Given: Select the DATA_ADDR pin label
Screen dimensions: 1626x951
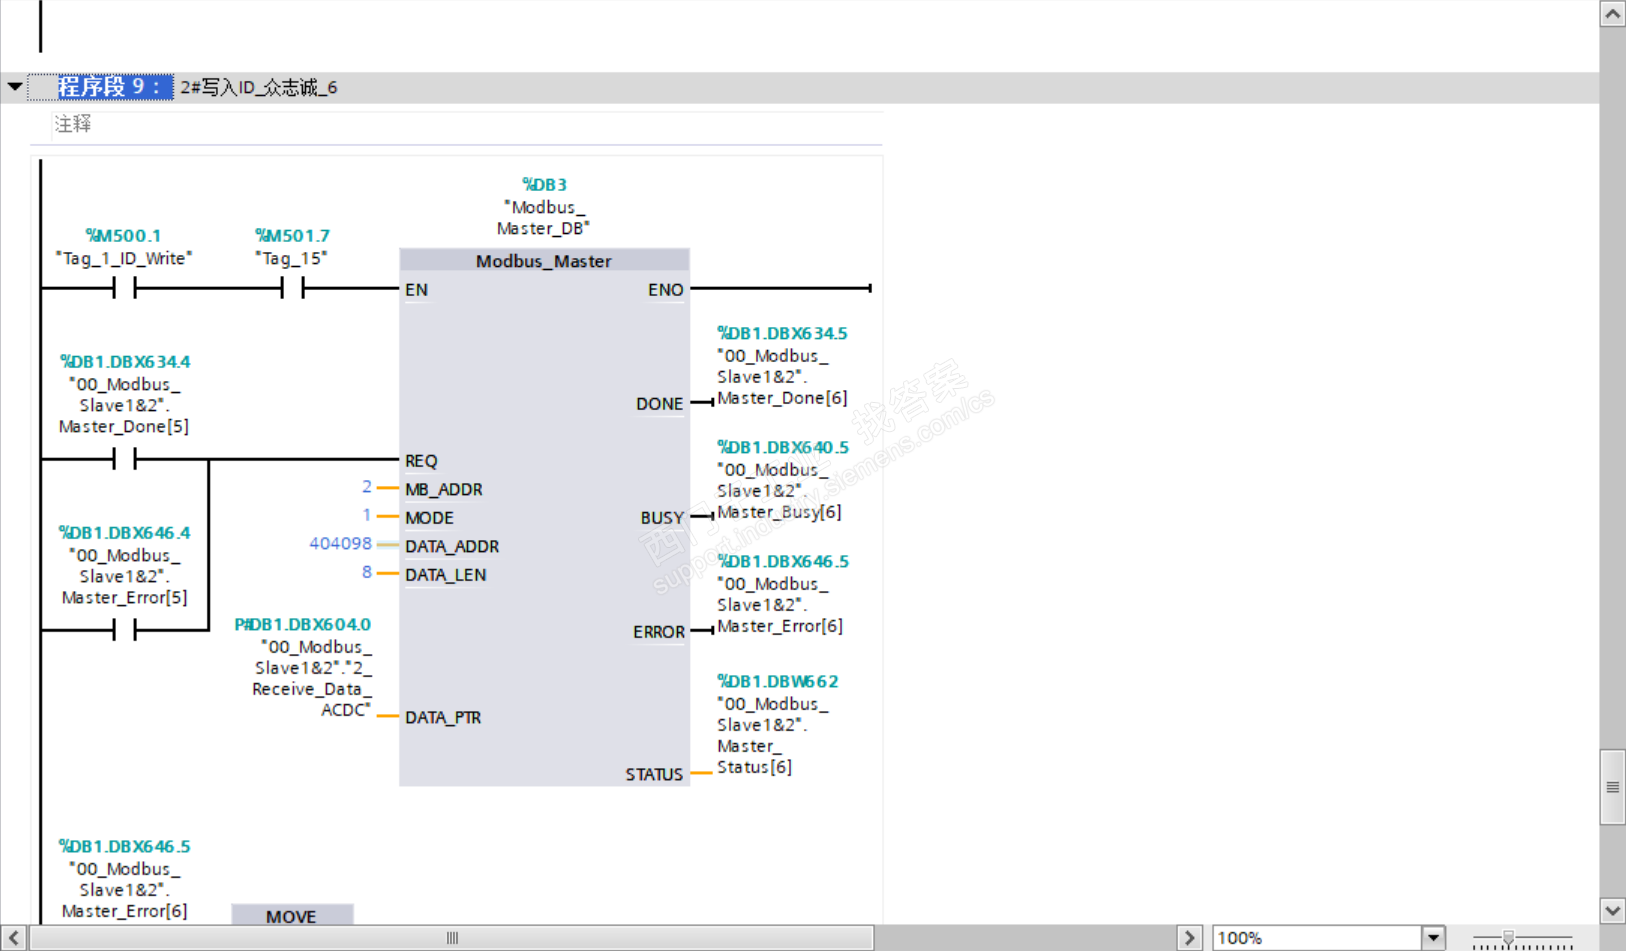Looking at the screenshot, I should coord(452,547).
